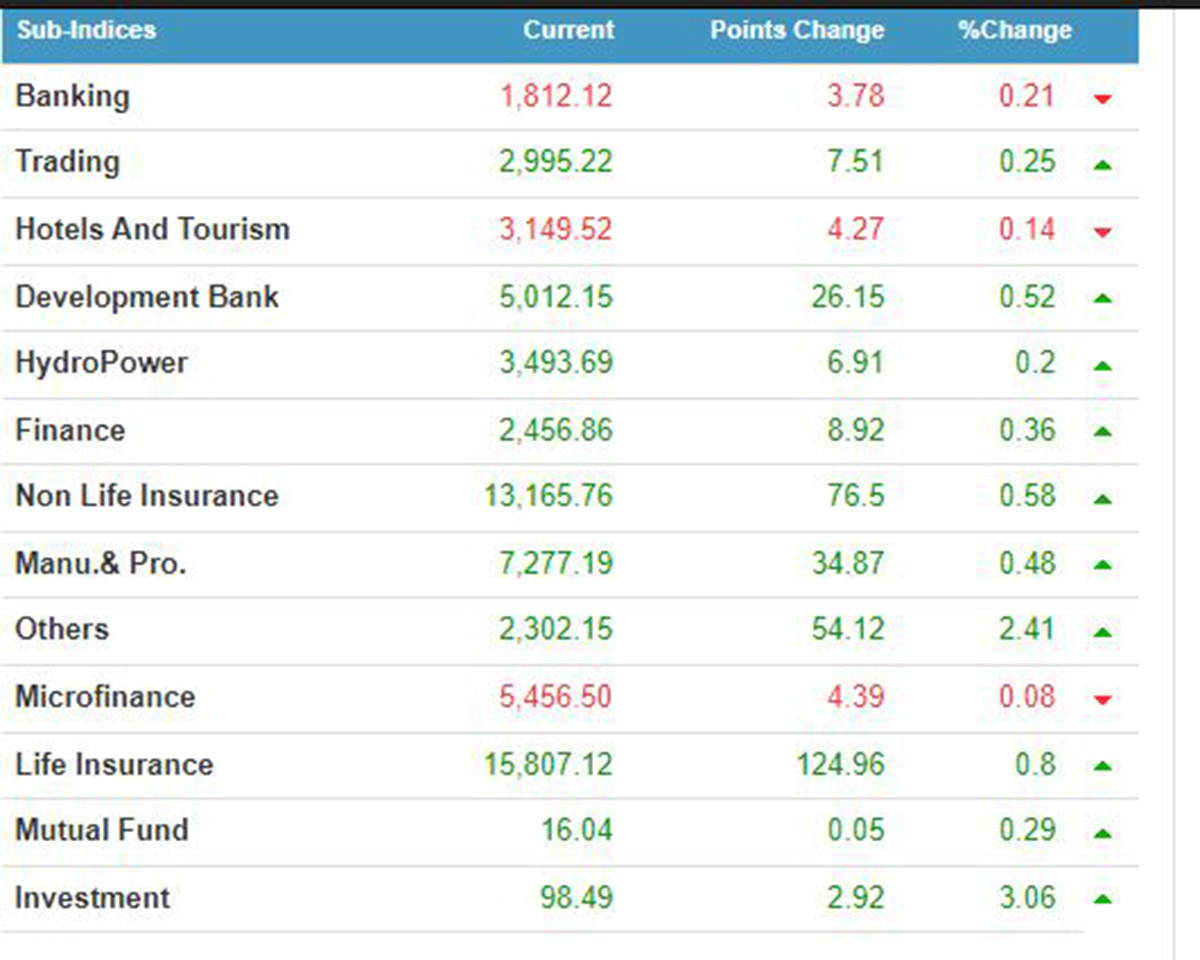The height and width of the screenshot is (960, 1200).
Task: Click the green up arrow for HydroPower
Action: pyautogui.click(x=1103, y=366)
